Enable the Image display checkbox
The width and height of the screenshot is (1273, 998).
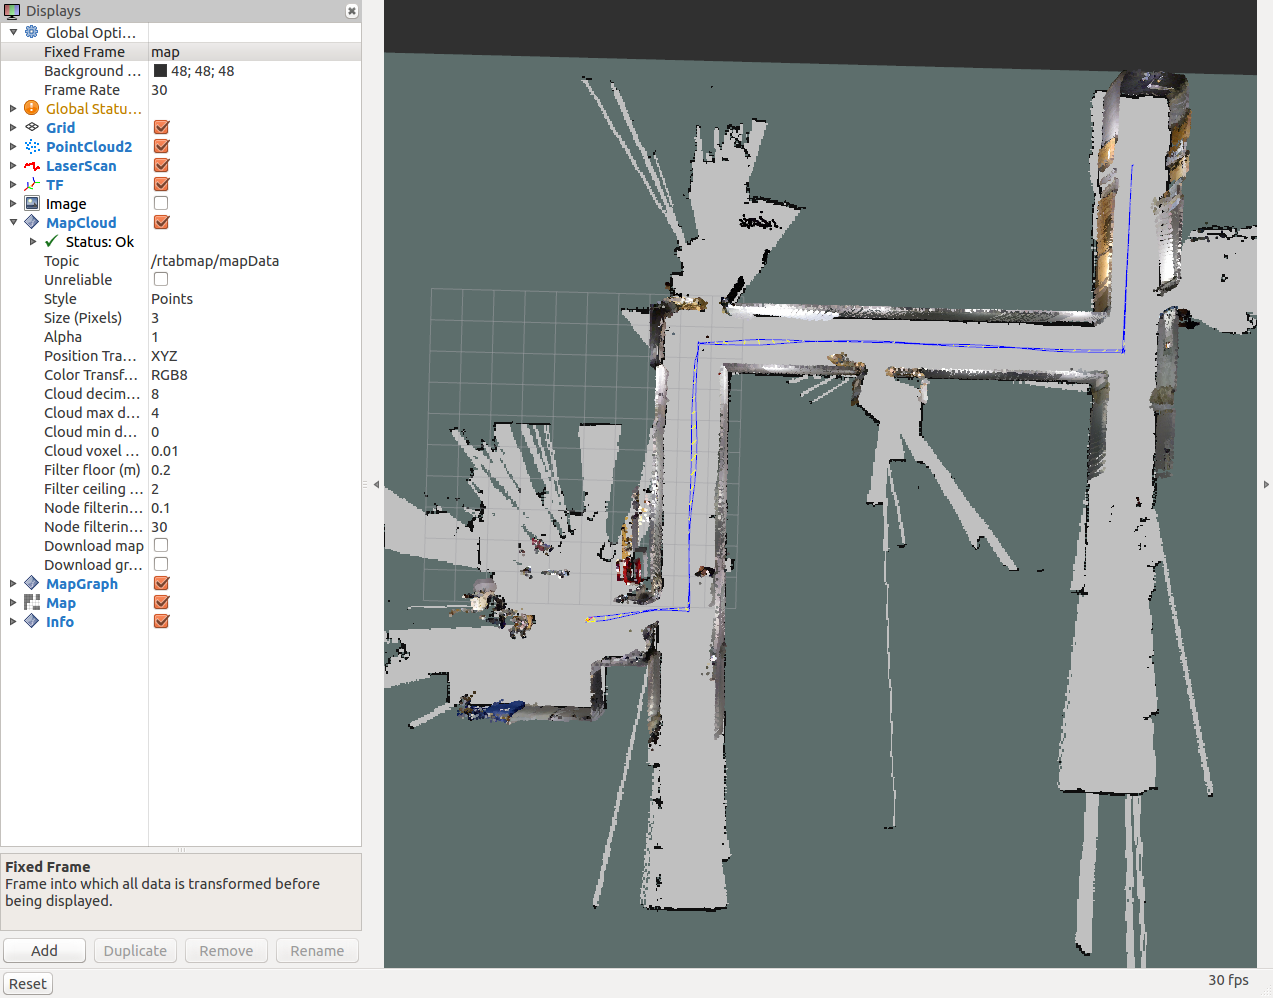click(161, 204)
